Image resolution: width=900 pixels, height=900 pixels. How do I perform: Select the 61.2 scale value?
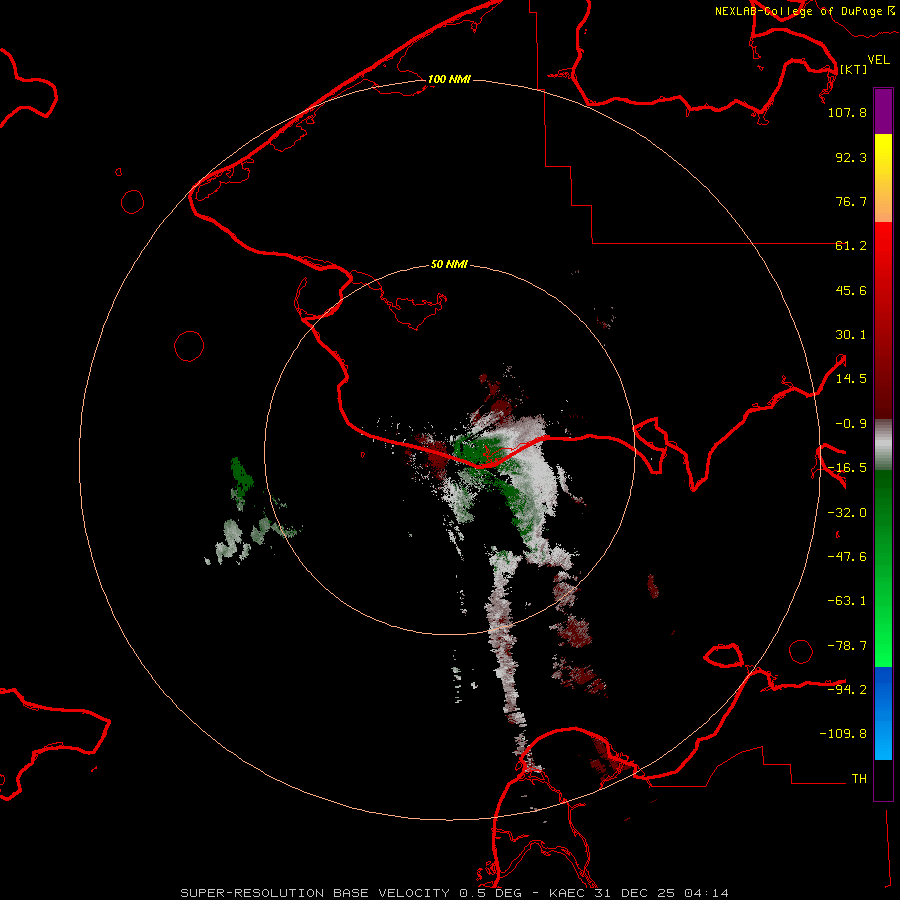[x=851, y=246]
